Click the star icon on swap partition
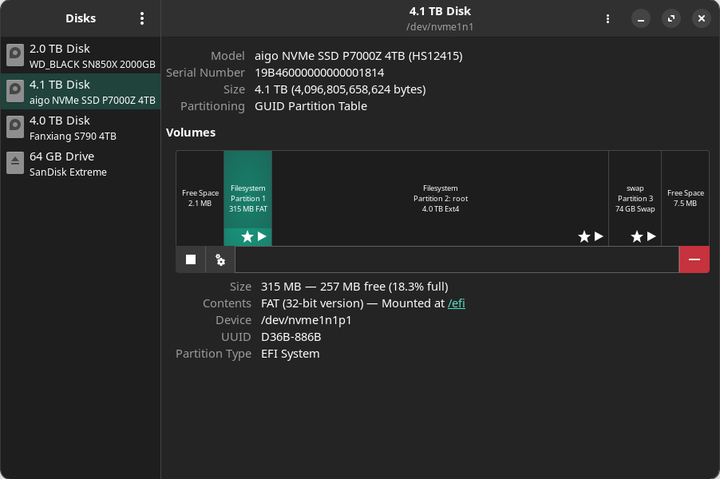Image resolution: width=720 pixels, height=479 pixels. click(636, 237)
